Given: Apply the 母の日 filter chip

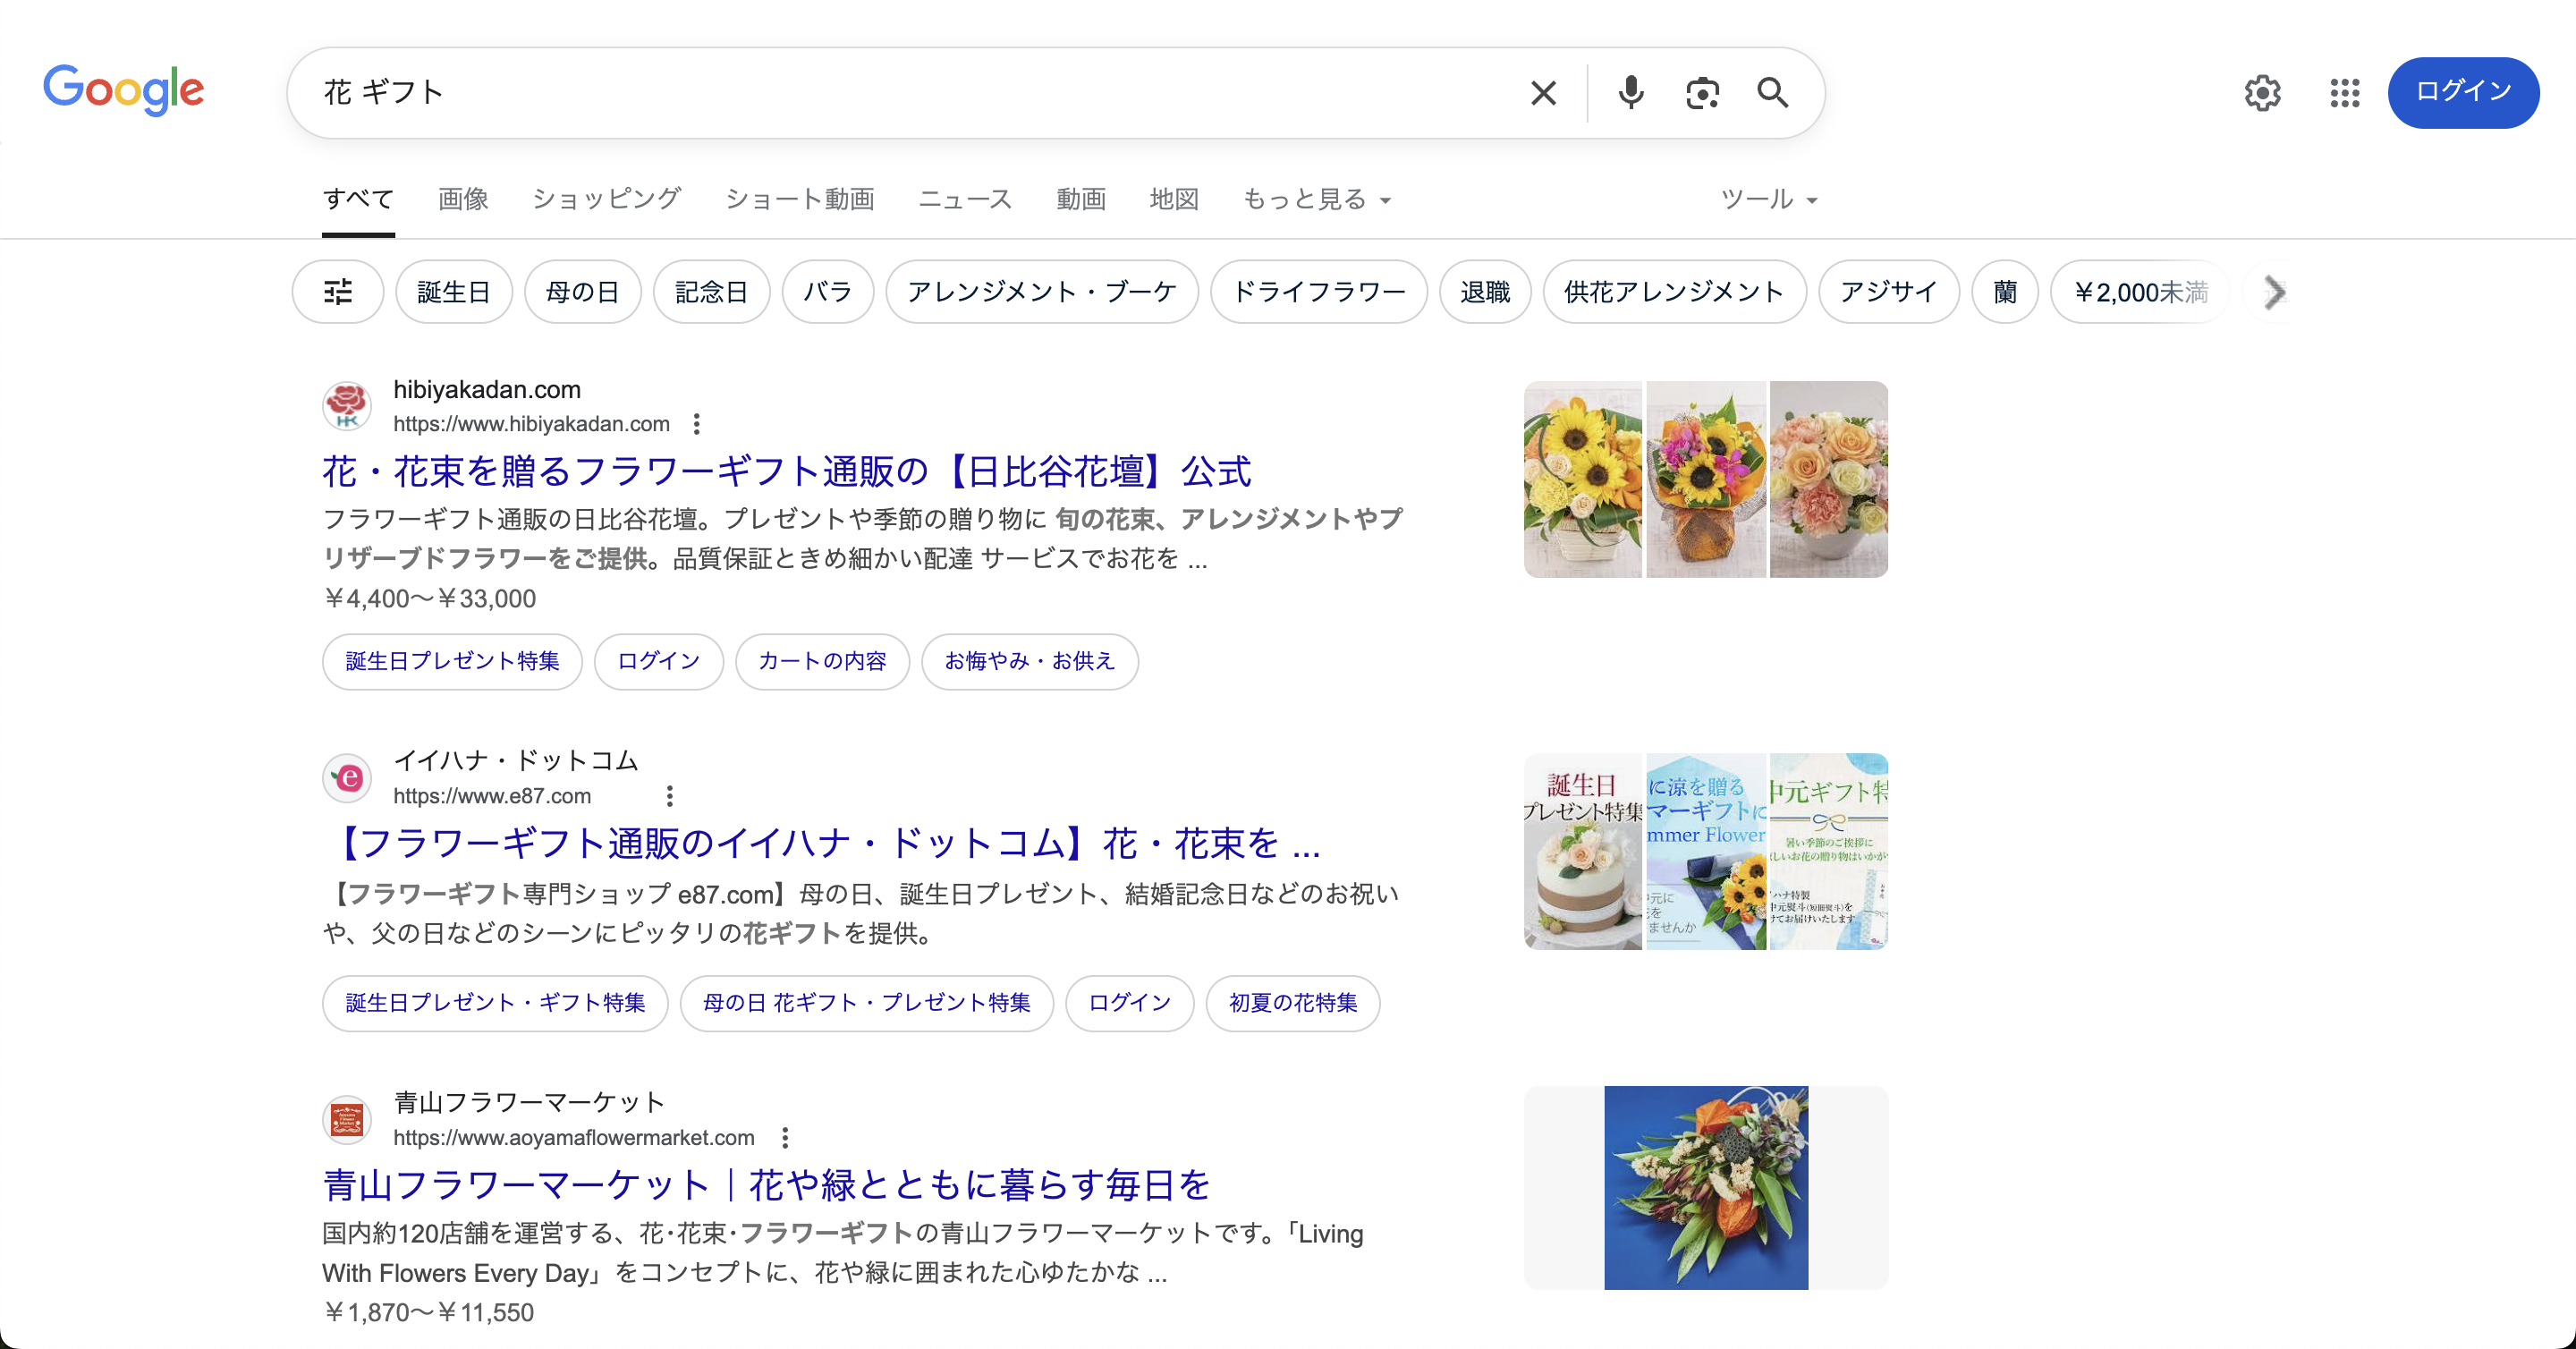Looking at the screenshot, I should (x=582, y=292).
